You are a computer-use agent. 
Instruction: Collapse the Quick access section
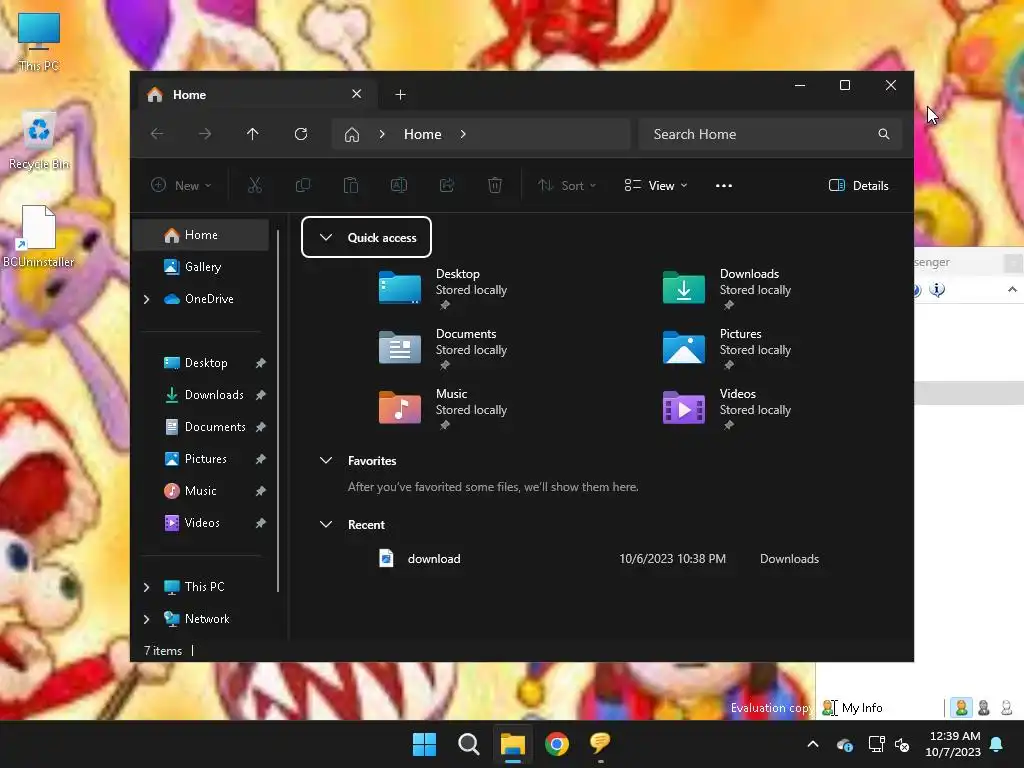pyautogui.click(x=326, y=238)
